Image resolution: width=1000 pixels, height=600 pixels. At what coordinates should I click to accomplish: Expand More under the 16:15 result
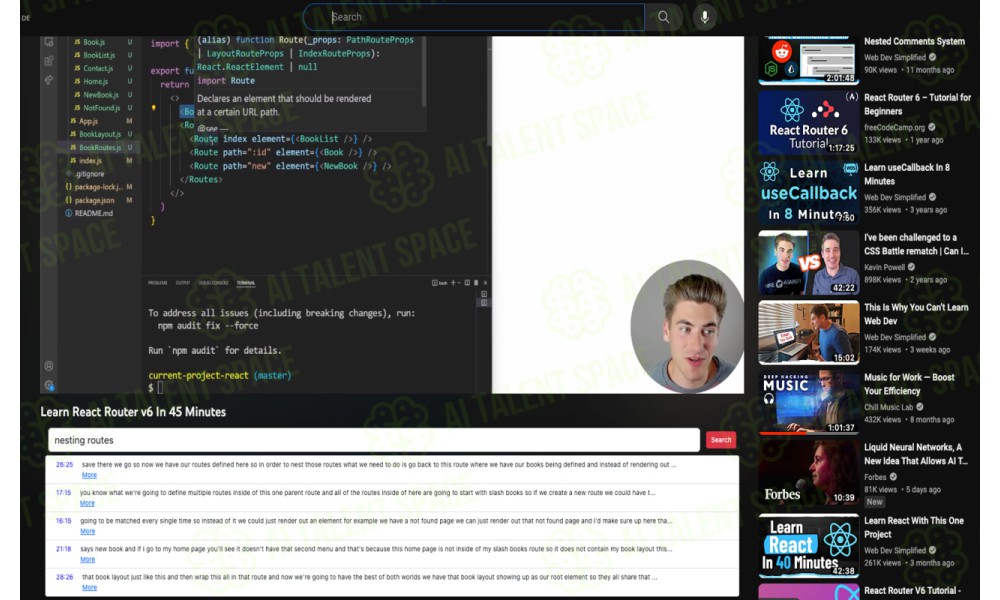pos(87,531)
